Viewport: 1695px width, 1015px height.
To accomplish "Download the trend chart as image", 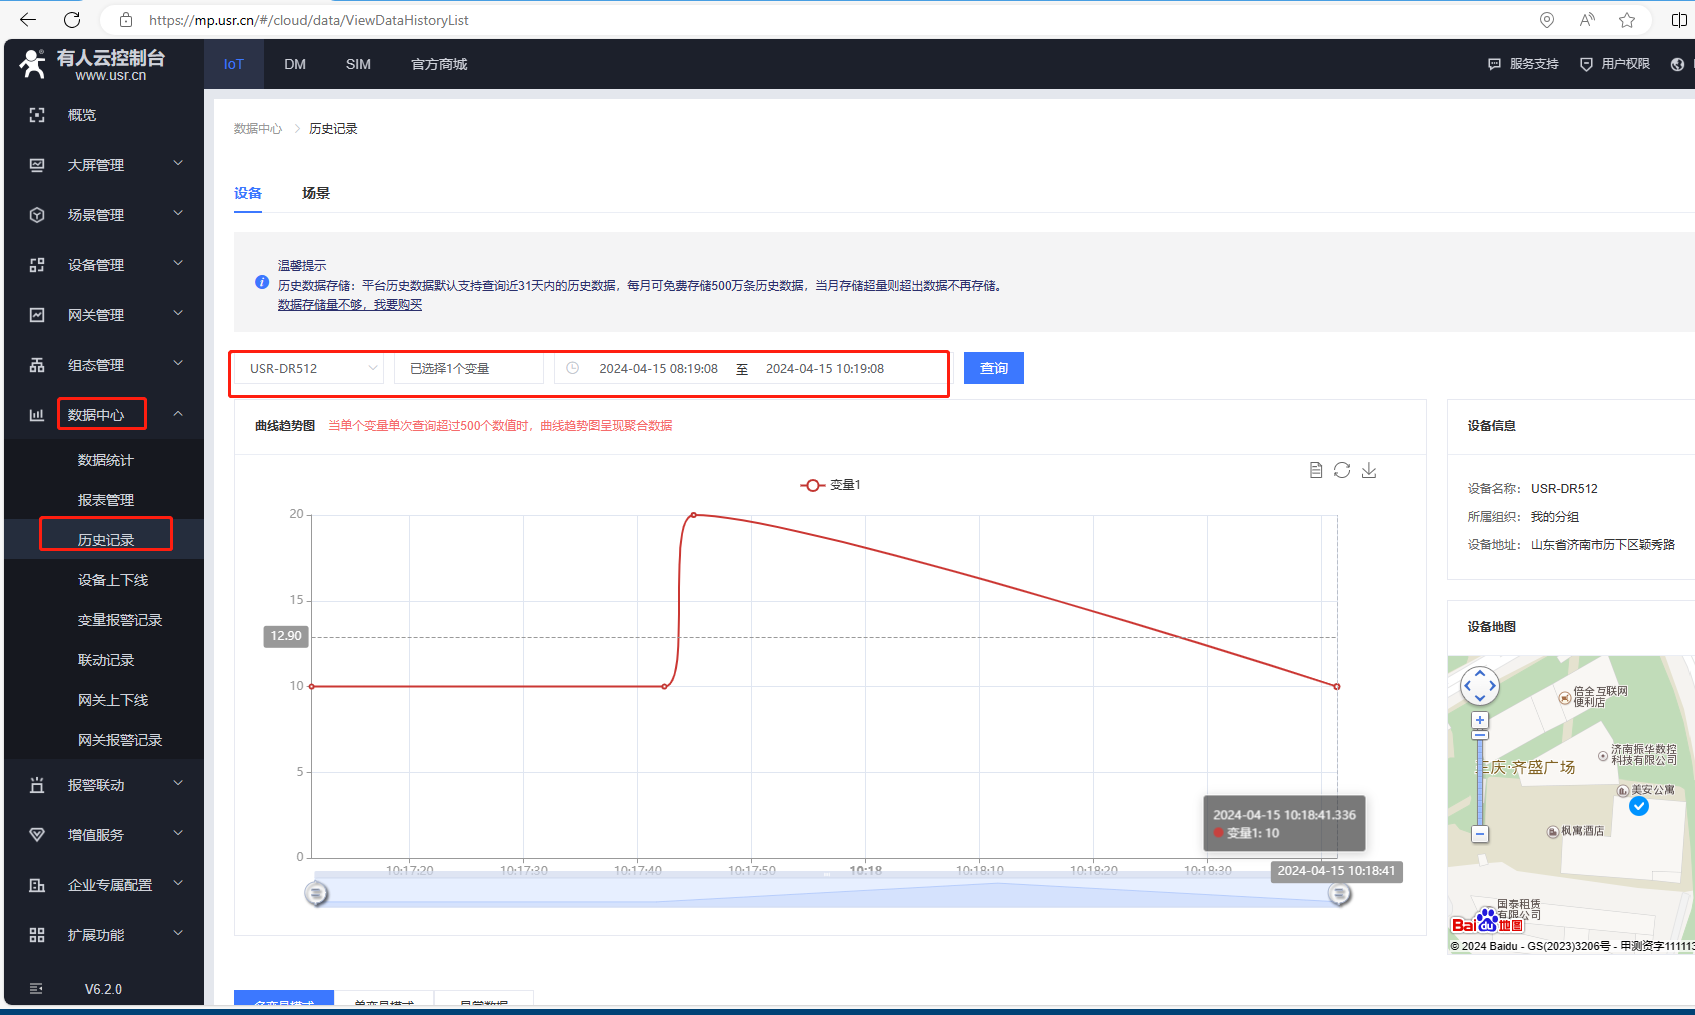I will [x=1369, y=470].
